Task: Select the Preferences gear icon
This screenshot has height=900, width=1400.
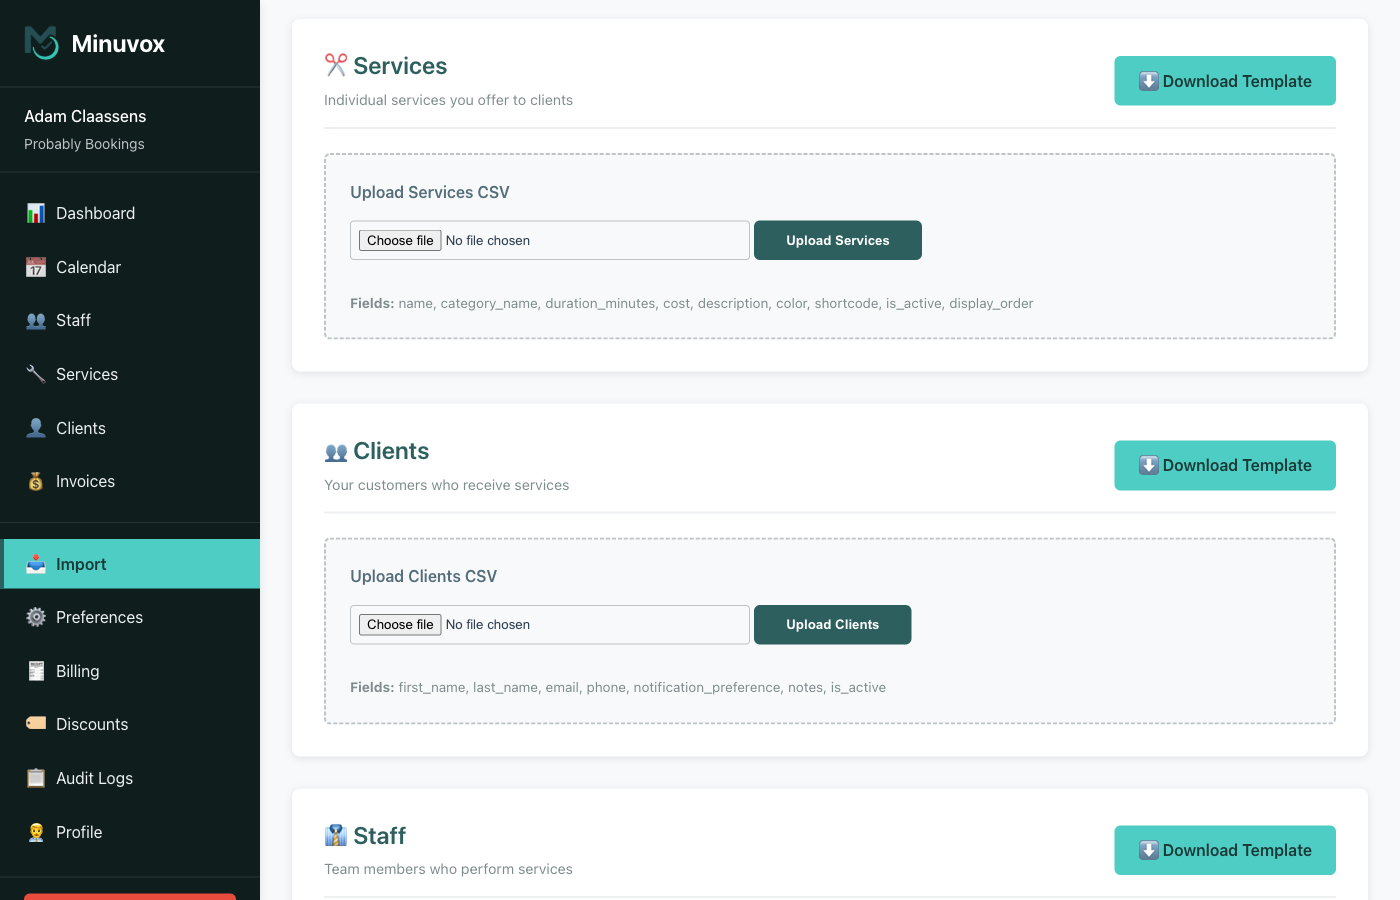Action: pyautogui.click(x=35, y=617)
